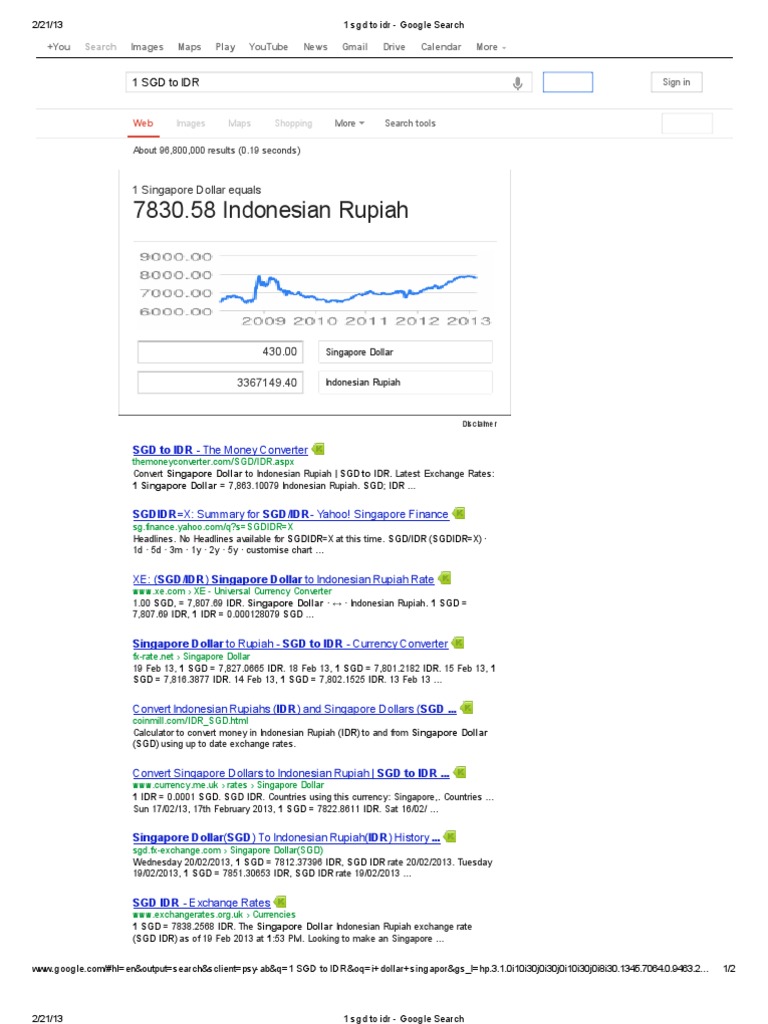Click the Search item in top bar
Viewport: 768px width, 1024px height.
point(101,47)
